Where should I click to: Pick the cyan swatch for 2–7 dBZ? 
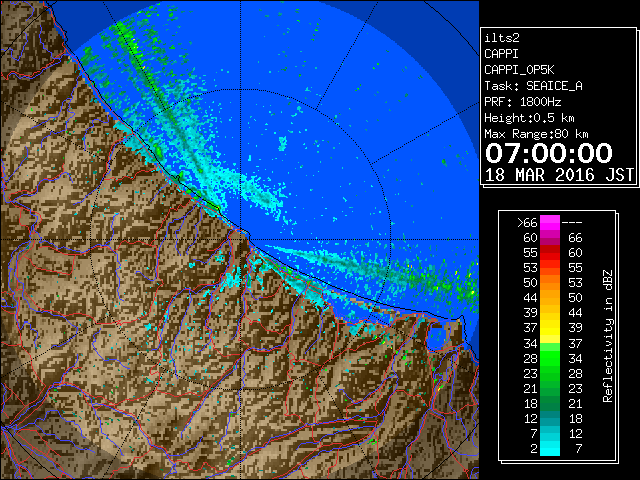tap(550, 448)
